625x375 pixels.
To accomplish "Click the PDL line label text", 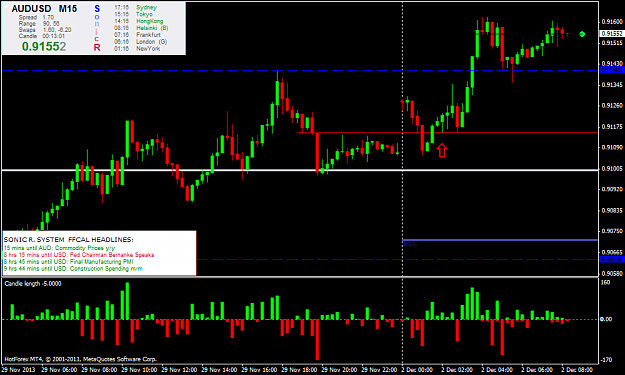I will [x=410, y=244].
